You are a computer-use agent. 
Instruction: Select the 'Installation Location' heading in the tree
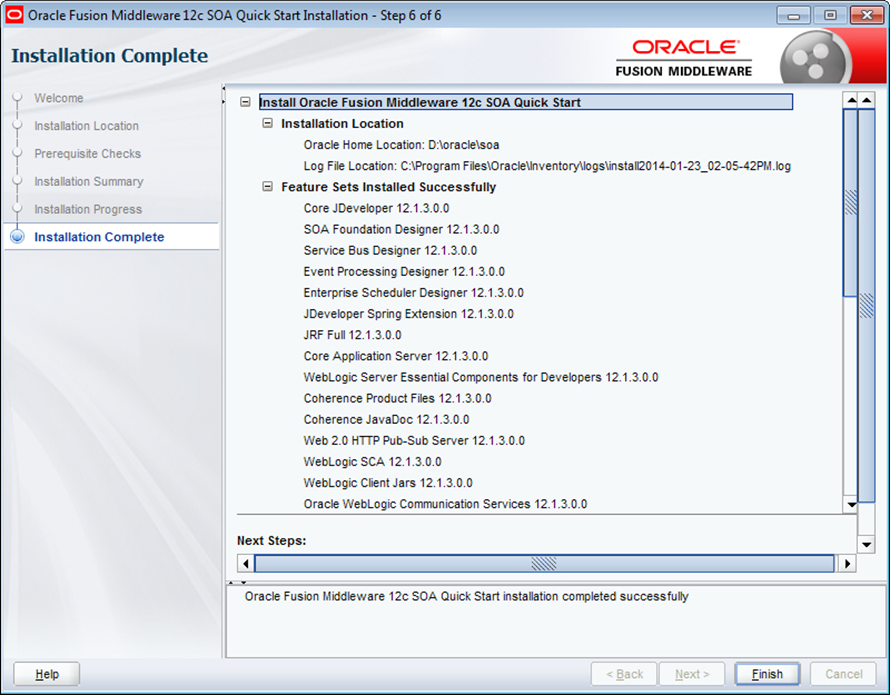click(342, 123)
